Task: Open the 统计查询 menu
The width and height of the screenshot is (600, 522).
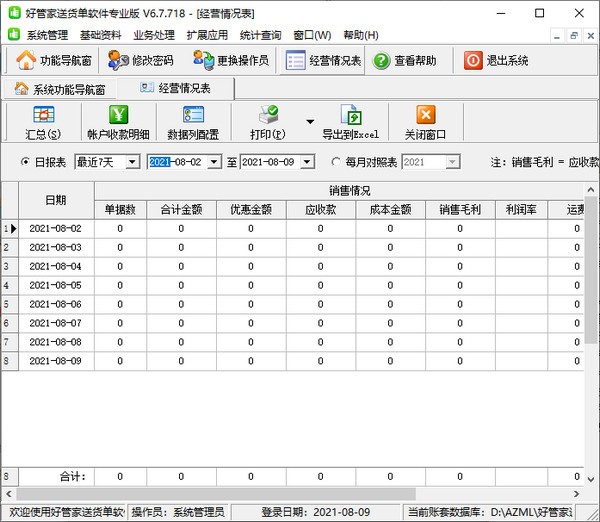Action: [x=261, y=35]
